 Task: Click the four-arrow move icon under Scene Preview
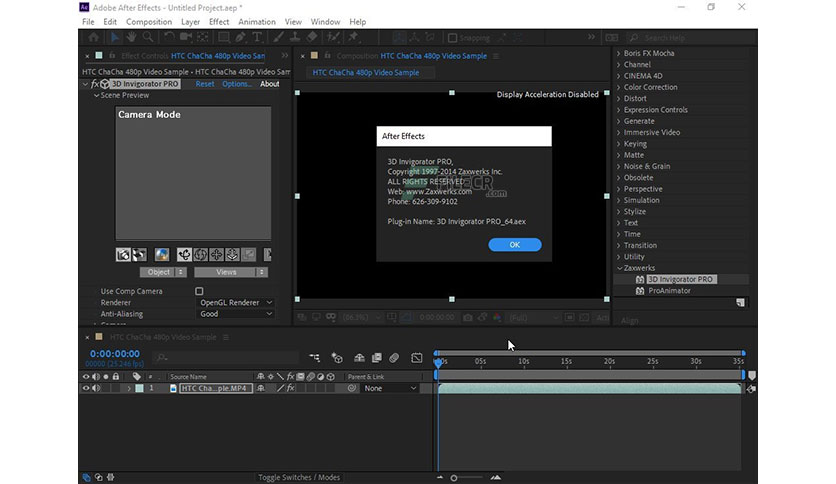pos(216,255)
